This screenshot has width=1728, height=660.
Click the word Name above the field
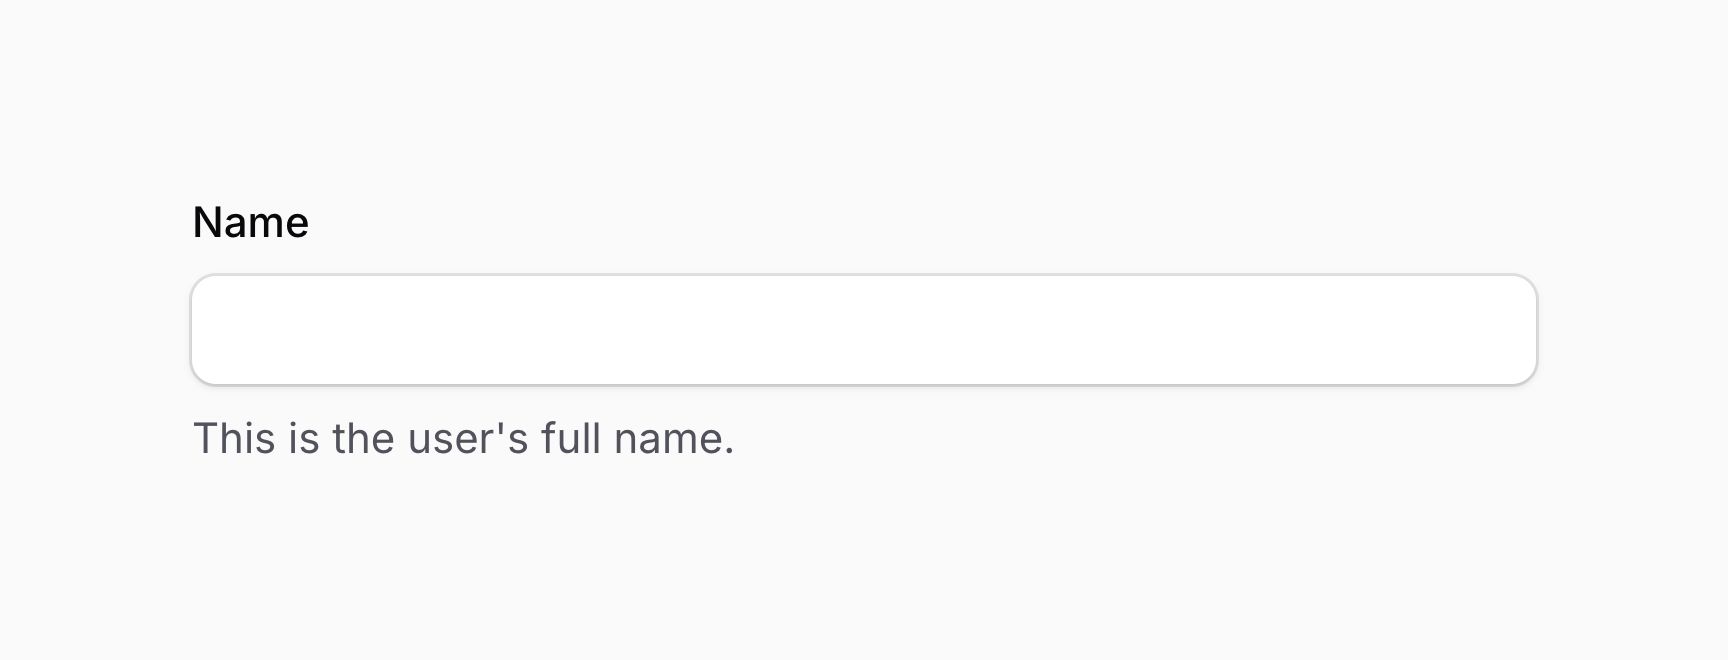click(250, 221)
